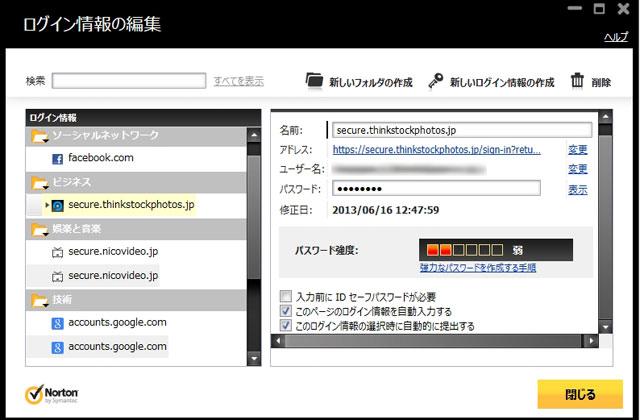This screenshot has height=420, width=640.
Task: Click the modified date 2013/06/16 12:47:59
Action: 386,210
